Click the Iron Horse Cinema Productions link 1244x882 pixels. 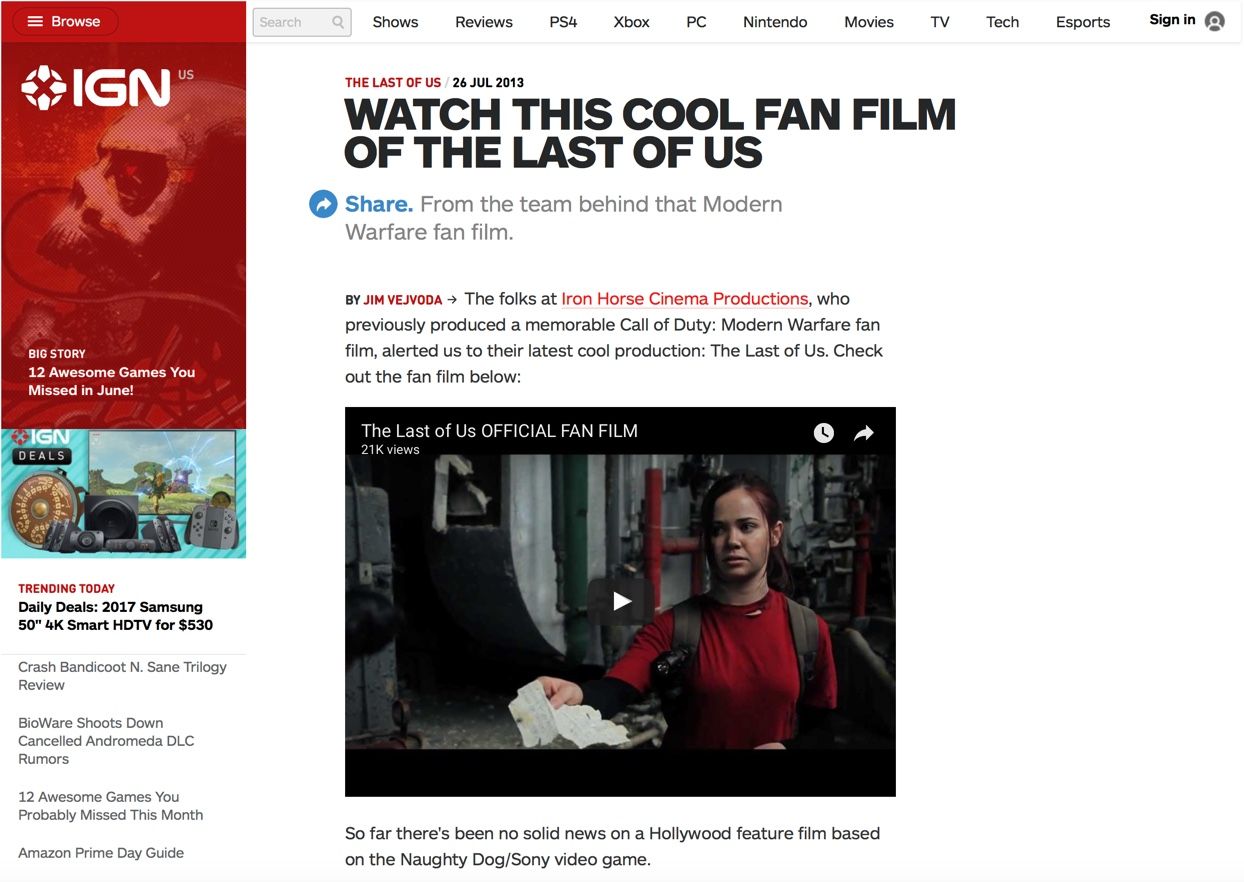tap(685, 299)
